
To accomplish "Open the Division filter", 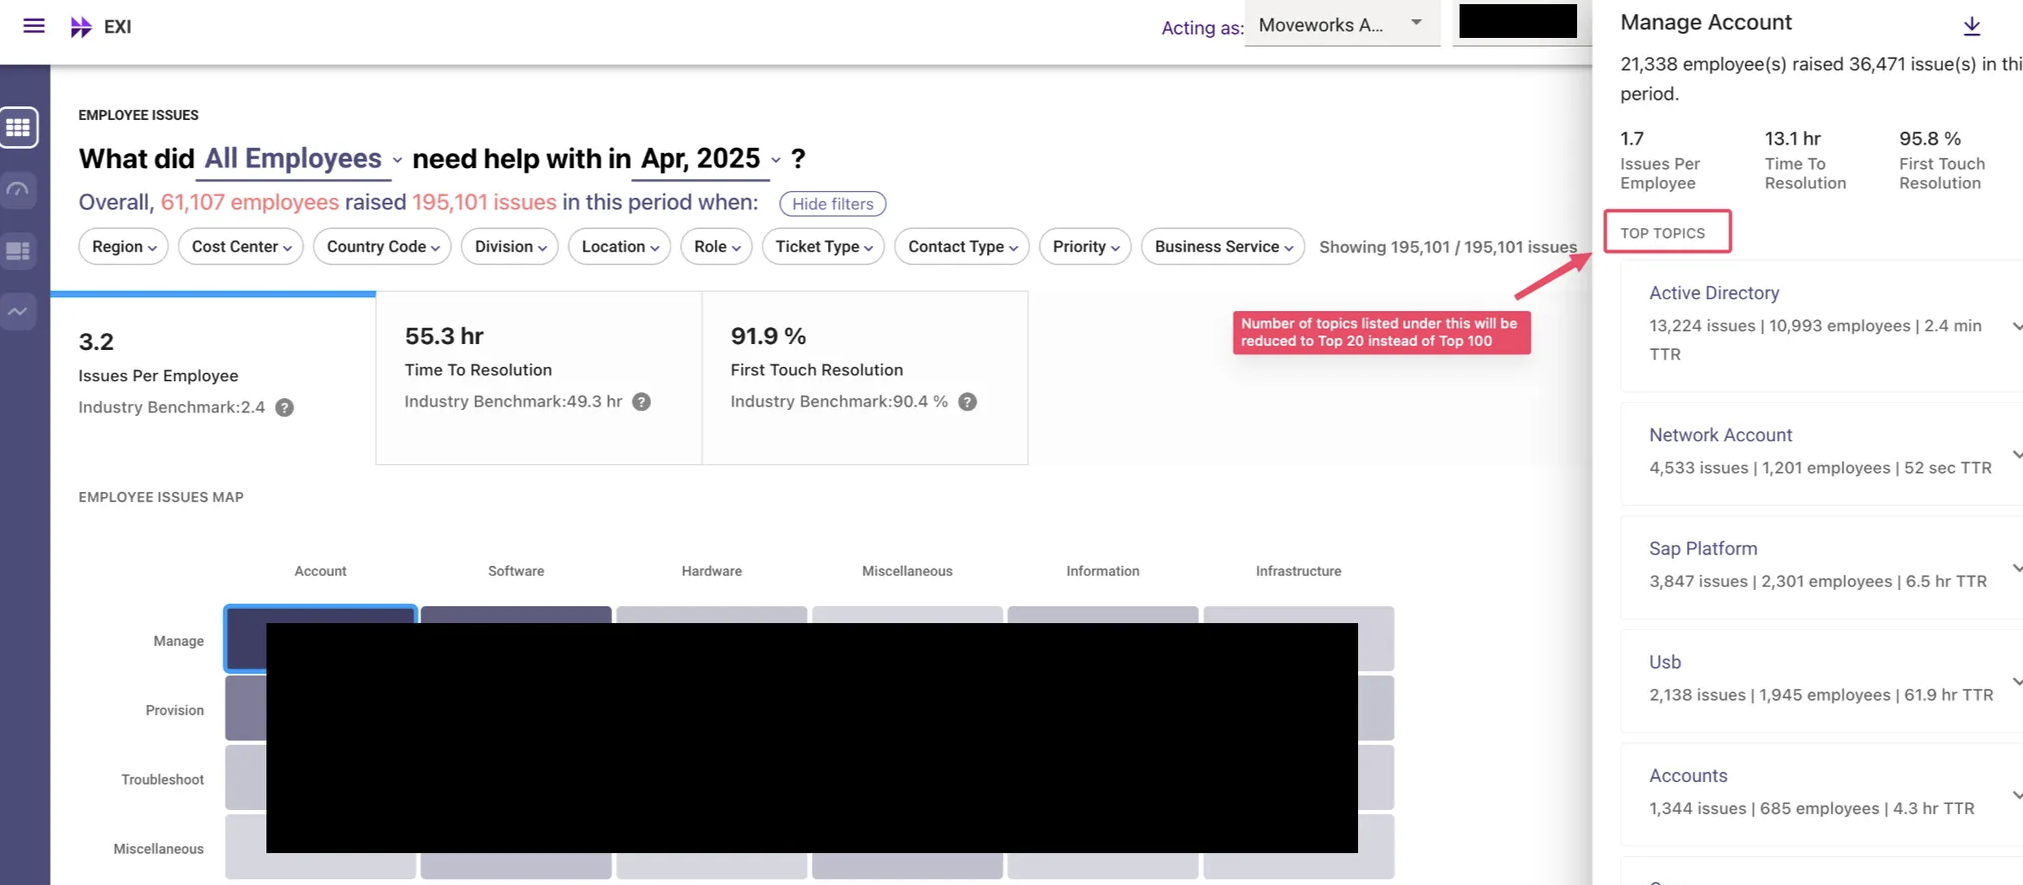I will [510, 247].
